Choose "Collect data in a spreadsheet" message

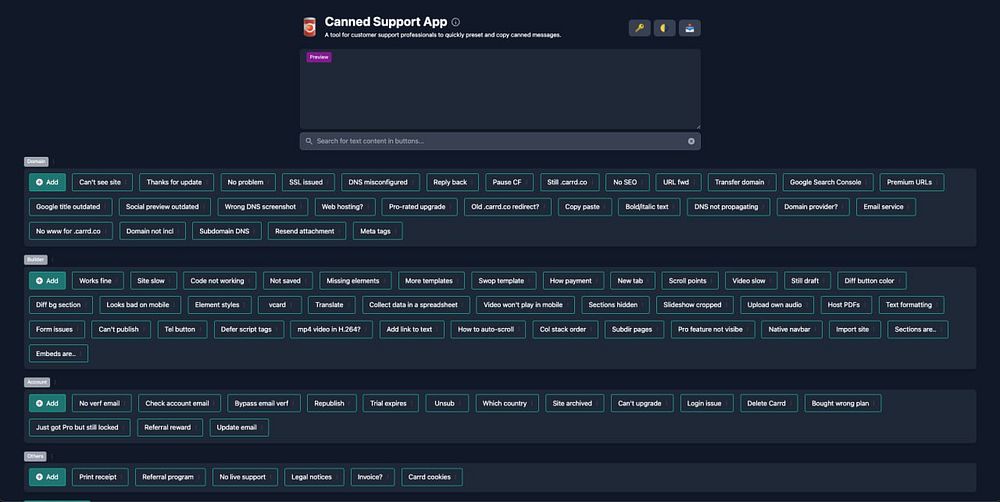click(416, 305)
